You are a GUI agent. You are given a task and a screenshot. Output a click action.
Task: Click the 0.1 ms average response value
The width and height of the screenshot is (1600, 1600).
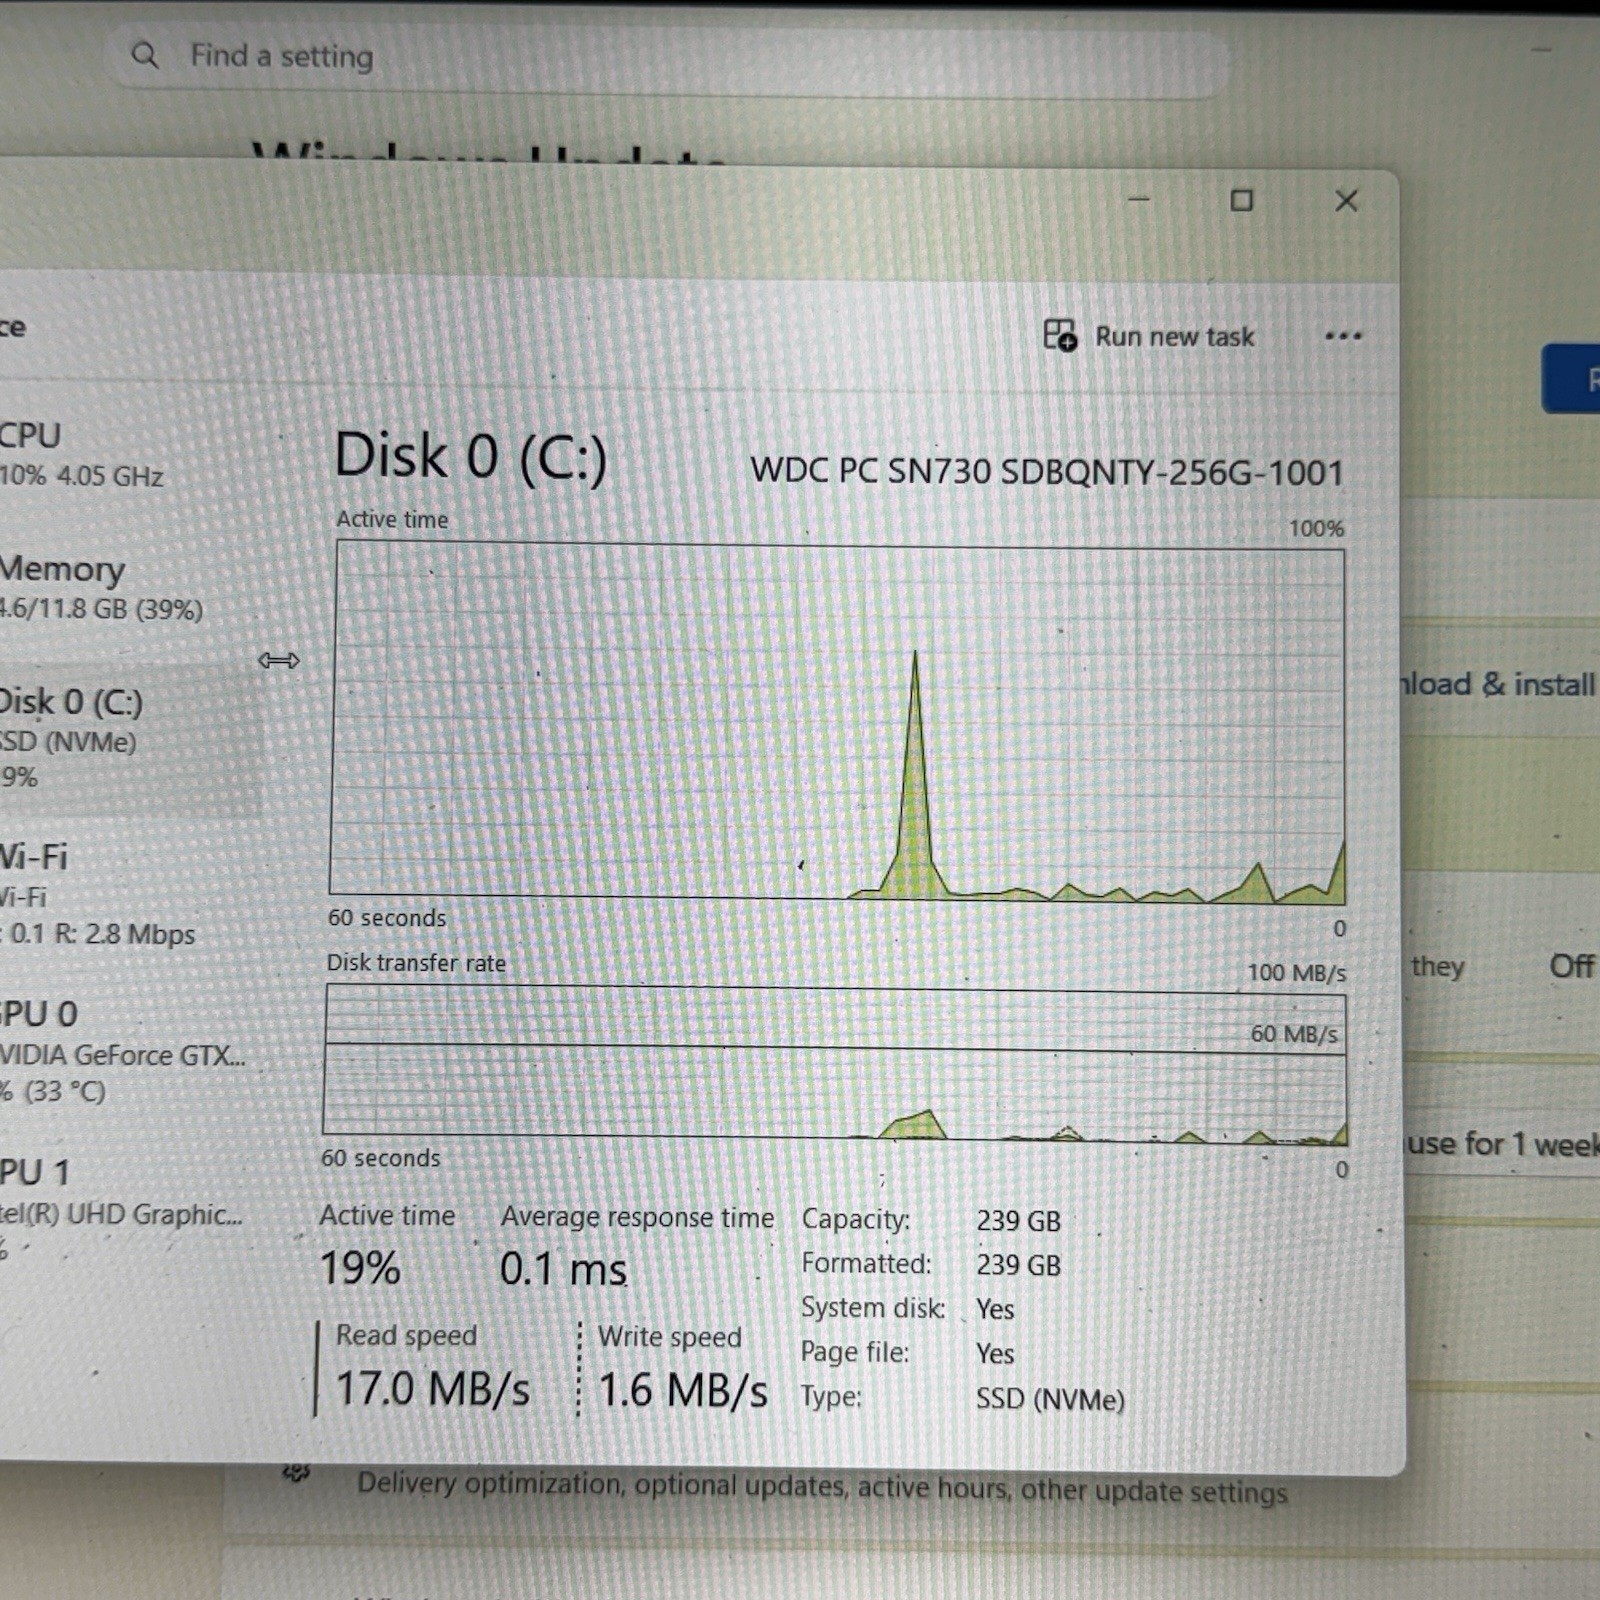click(564, 1269)
